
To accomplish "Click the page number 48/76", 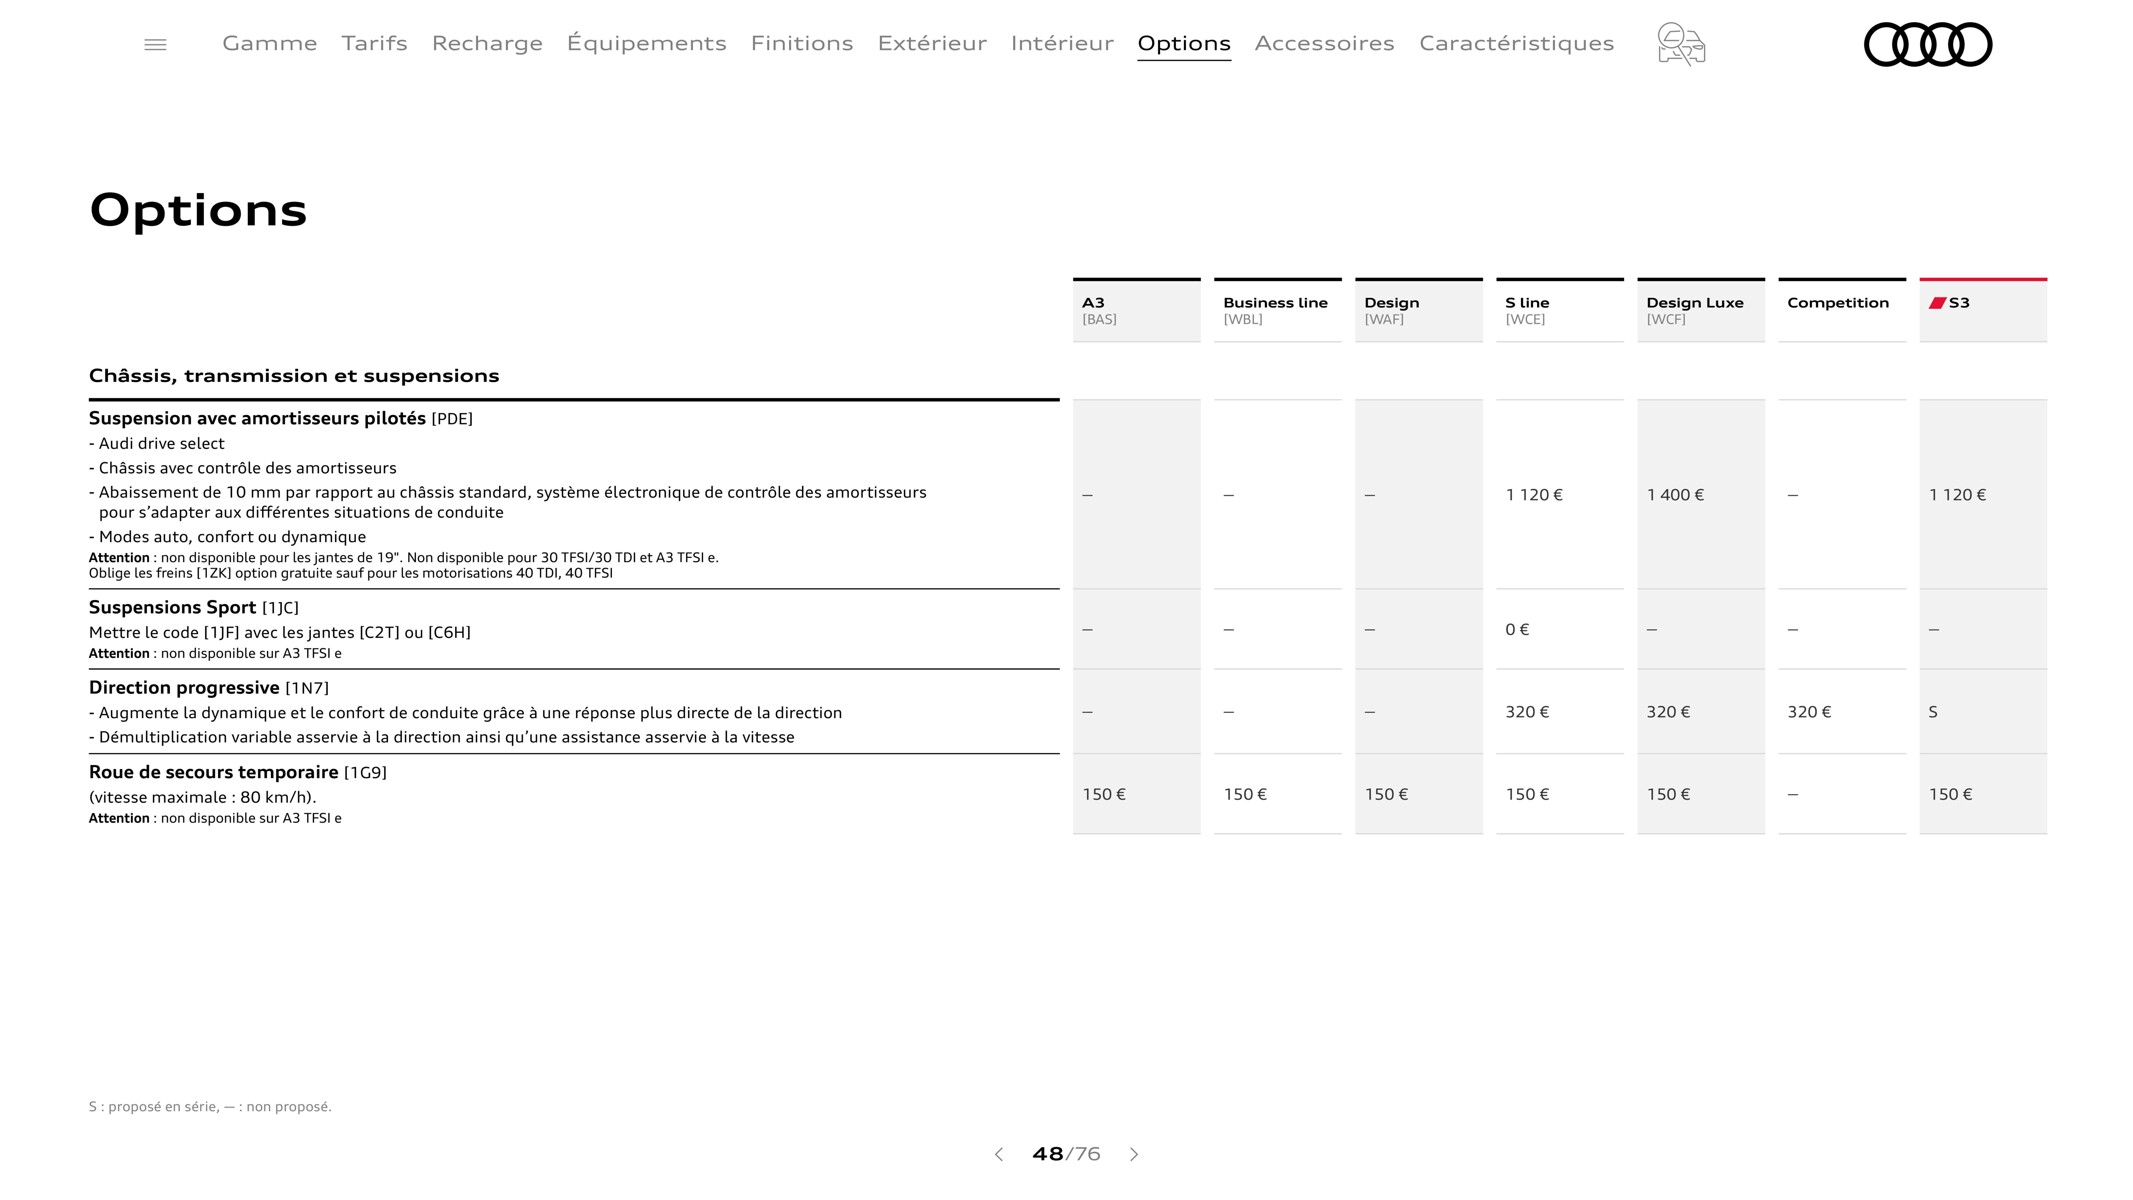I will click(1066, 1154).
